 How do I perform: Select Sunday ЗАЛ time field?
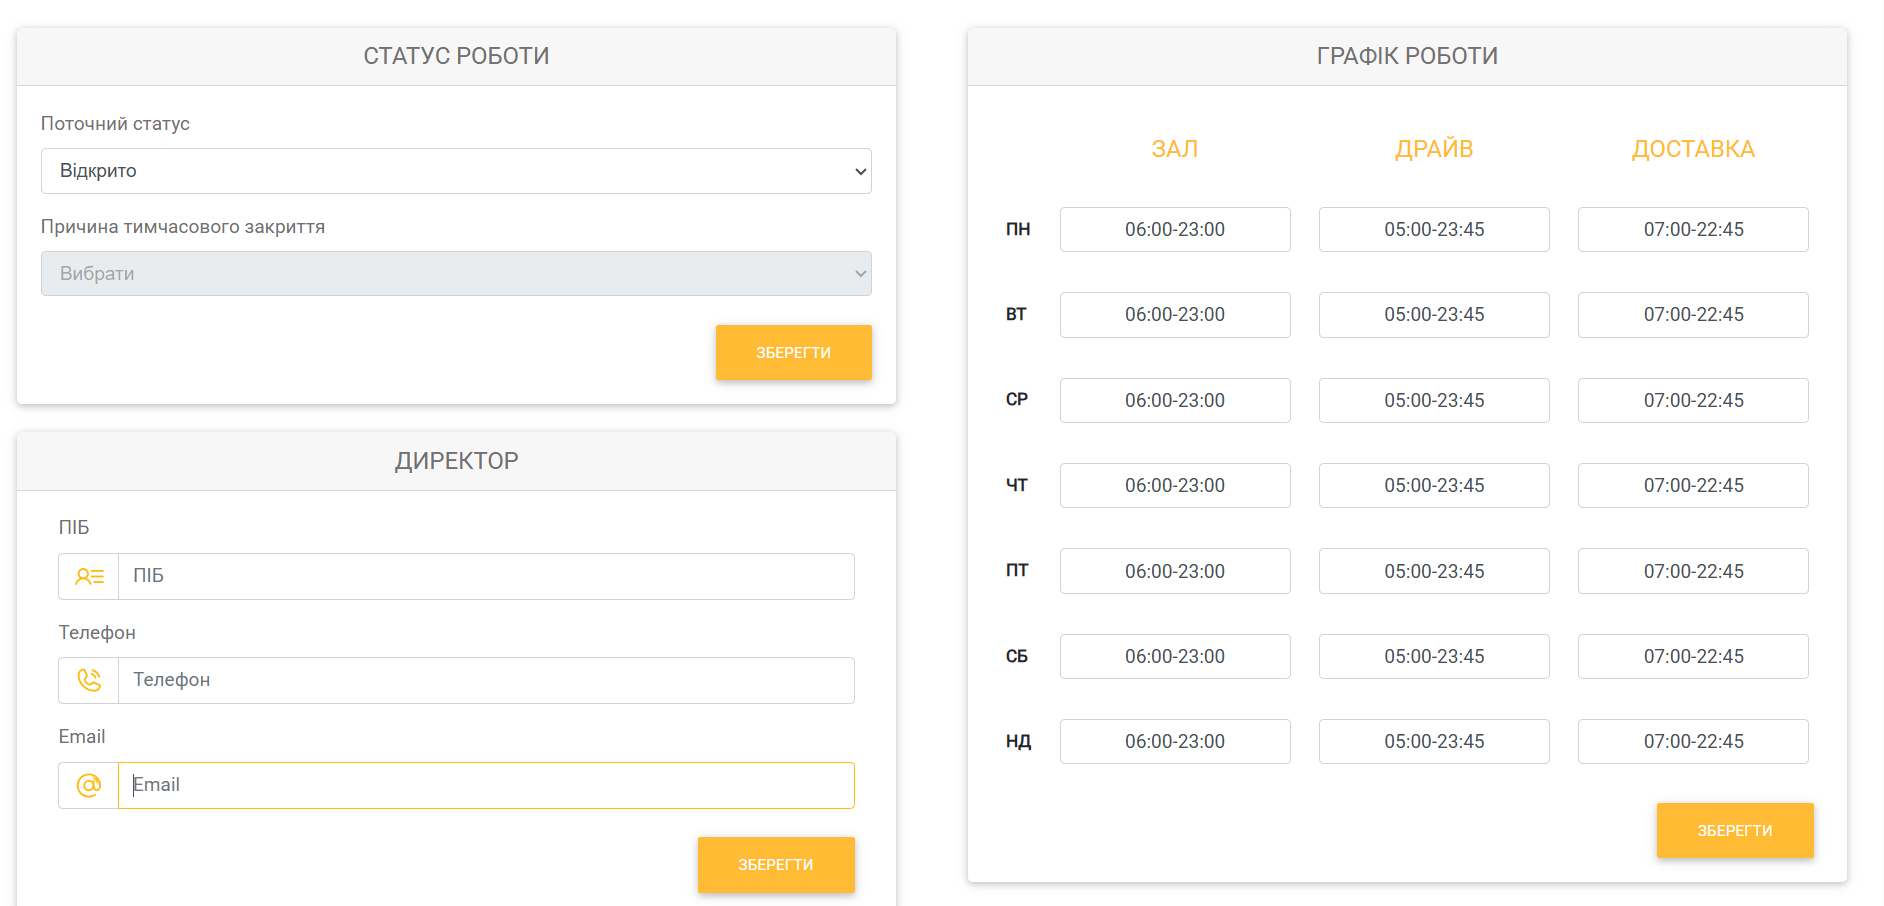point(1174,742)
